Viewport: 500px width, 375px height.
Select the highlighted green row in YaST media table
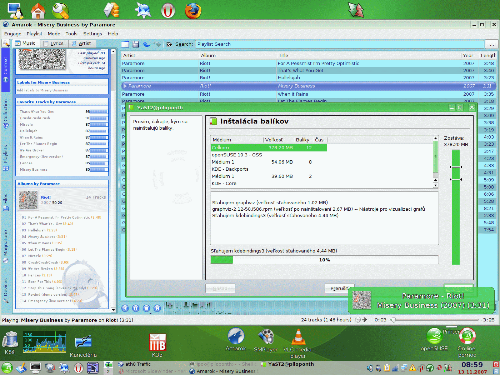coord(269,147)
